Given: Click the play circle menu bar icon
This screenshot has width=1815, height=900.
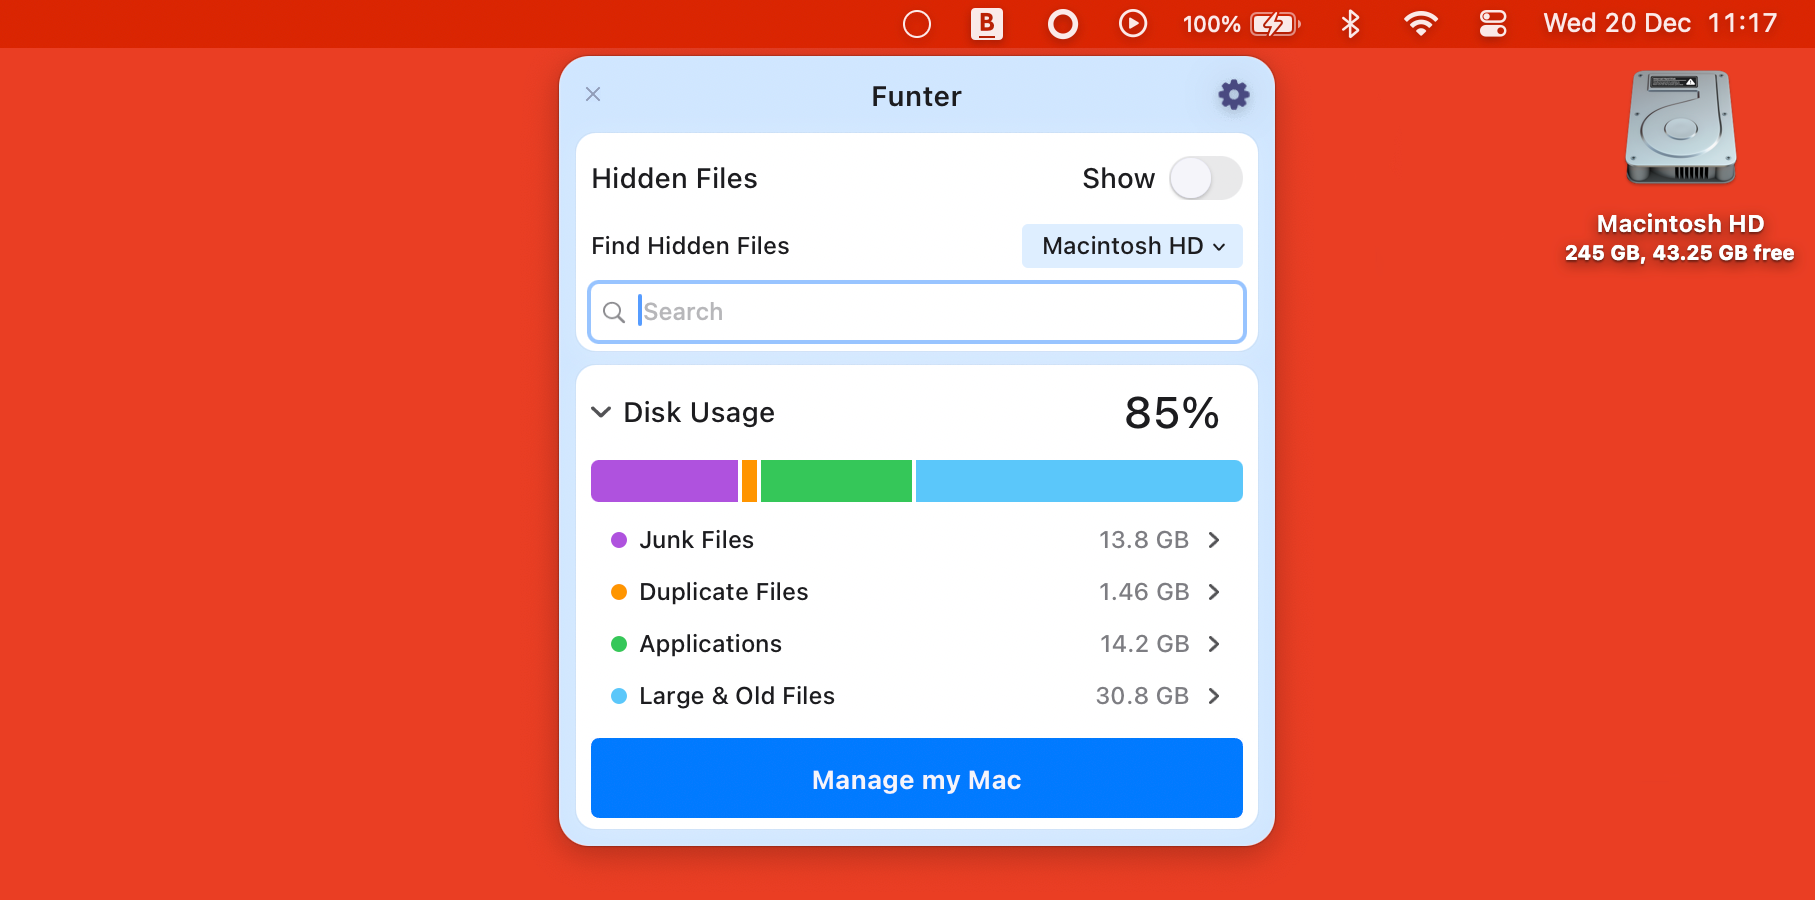Looking at the screenshot, I should click(1133, 23).
